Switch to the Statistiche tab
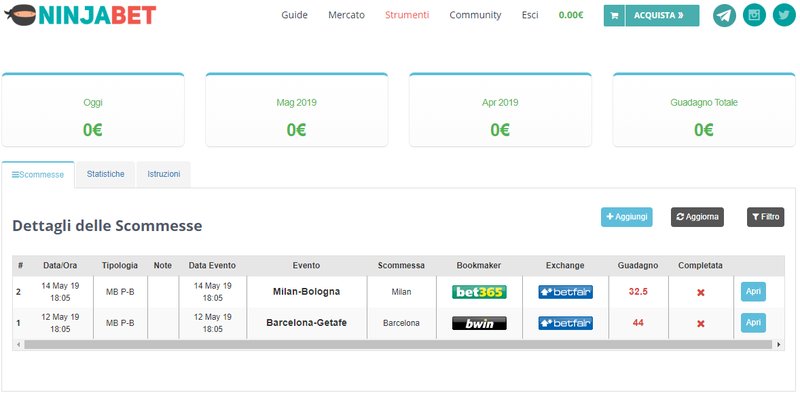 (106, 174)
